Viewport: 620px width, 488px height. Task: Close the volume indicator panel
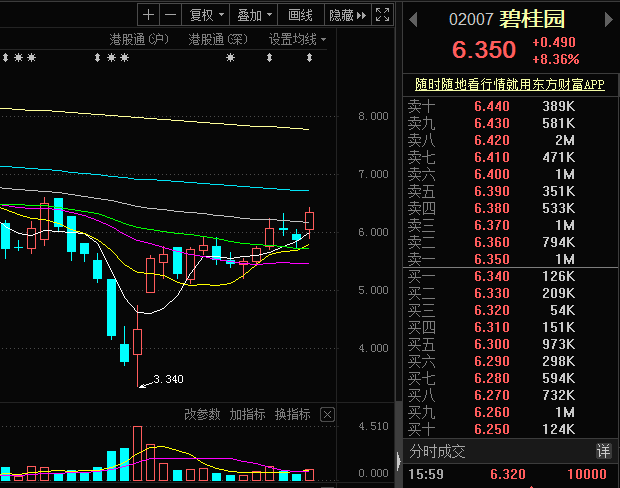(x=327, y=414)
